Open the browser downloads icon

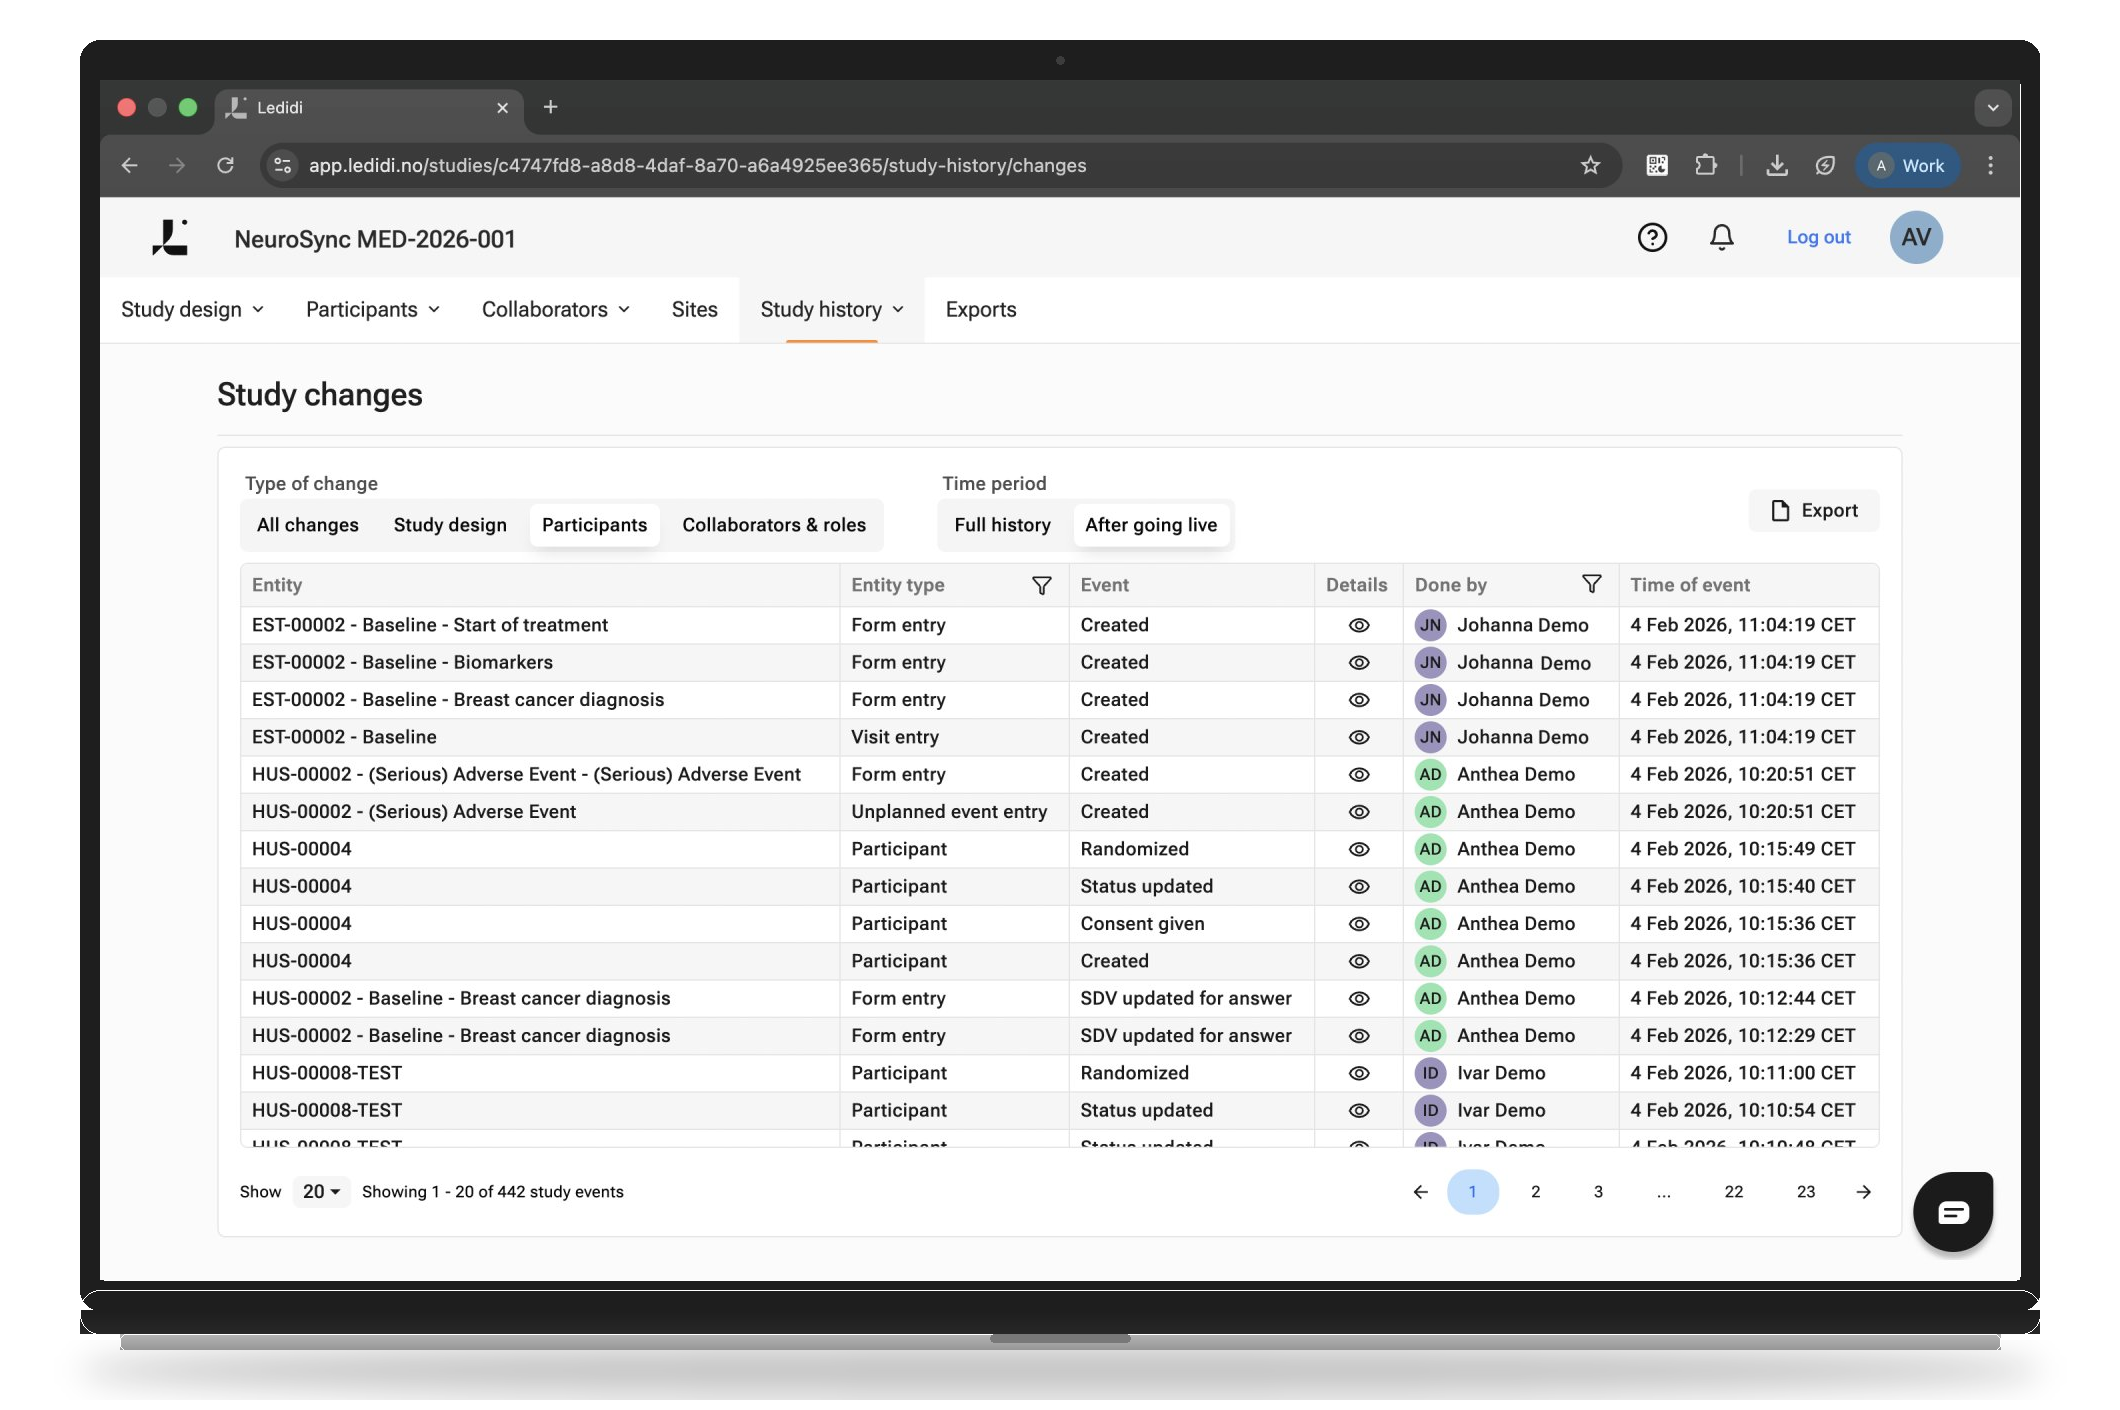1776,166
